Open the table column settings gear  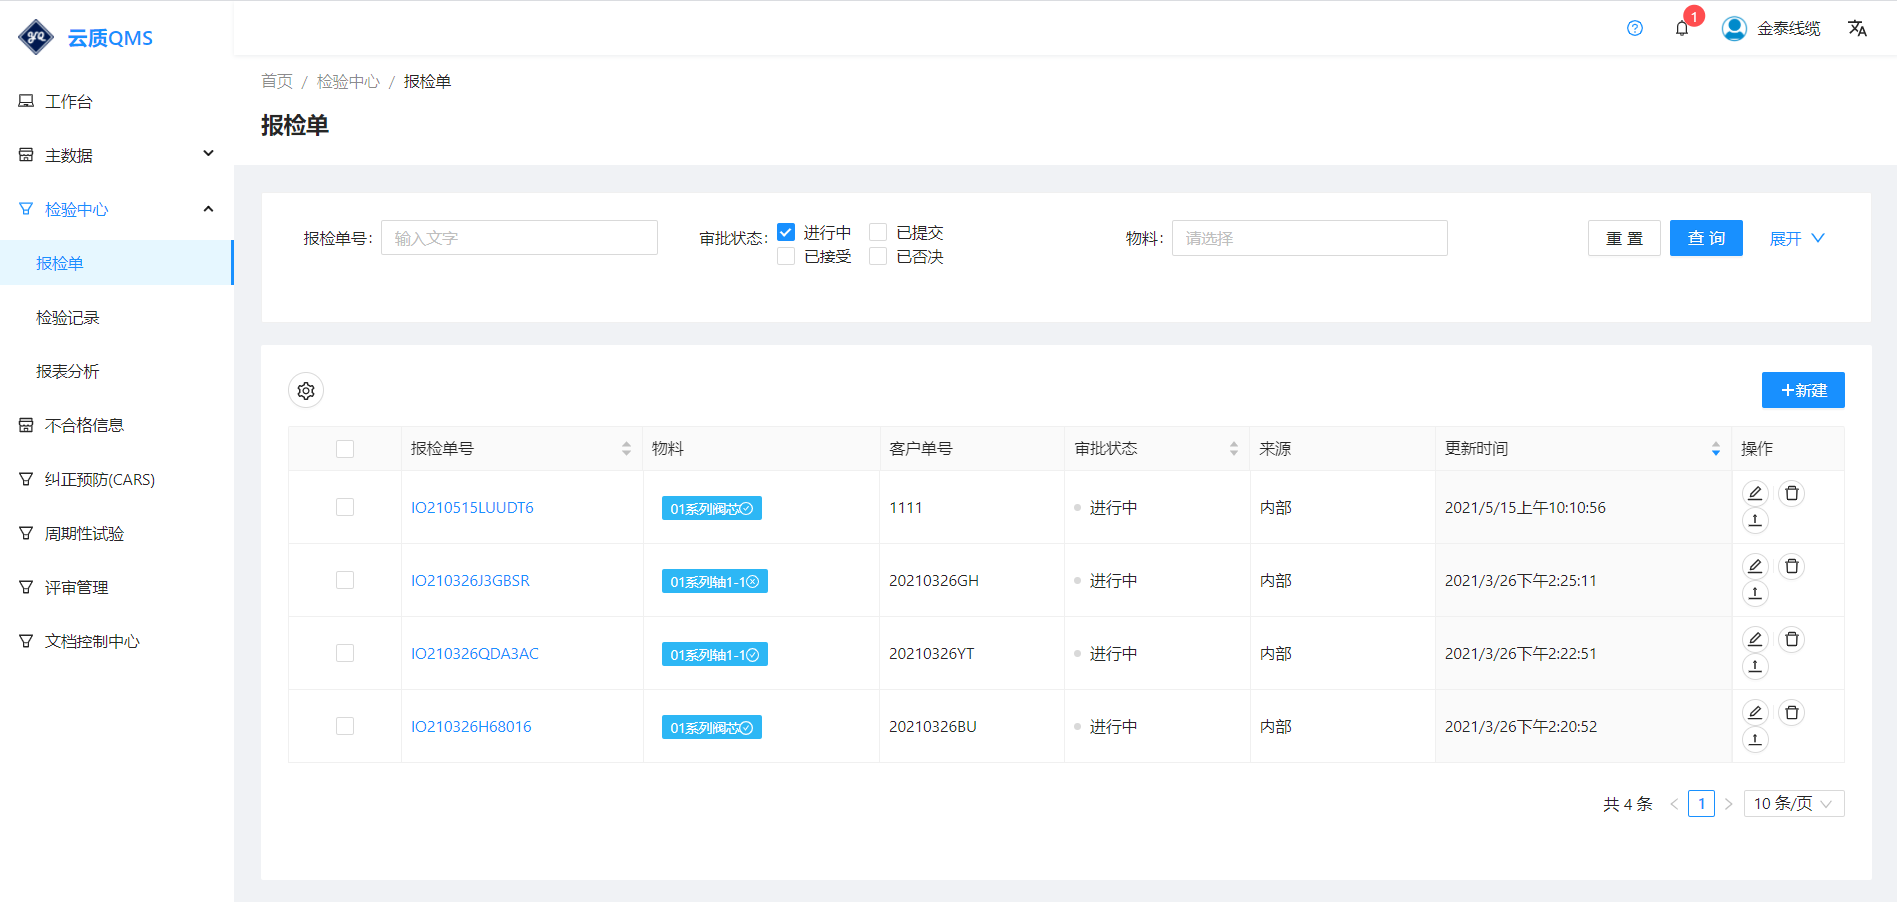pos(306,390)
